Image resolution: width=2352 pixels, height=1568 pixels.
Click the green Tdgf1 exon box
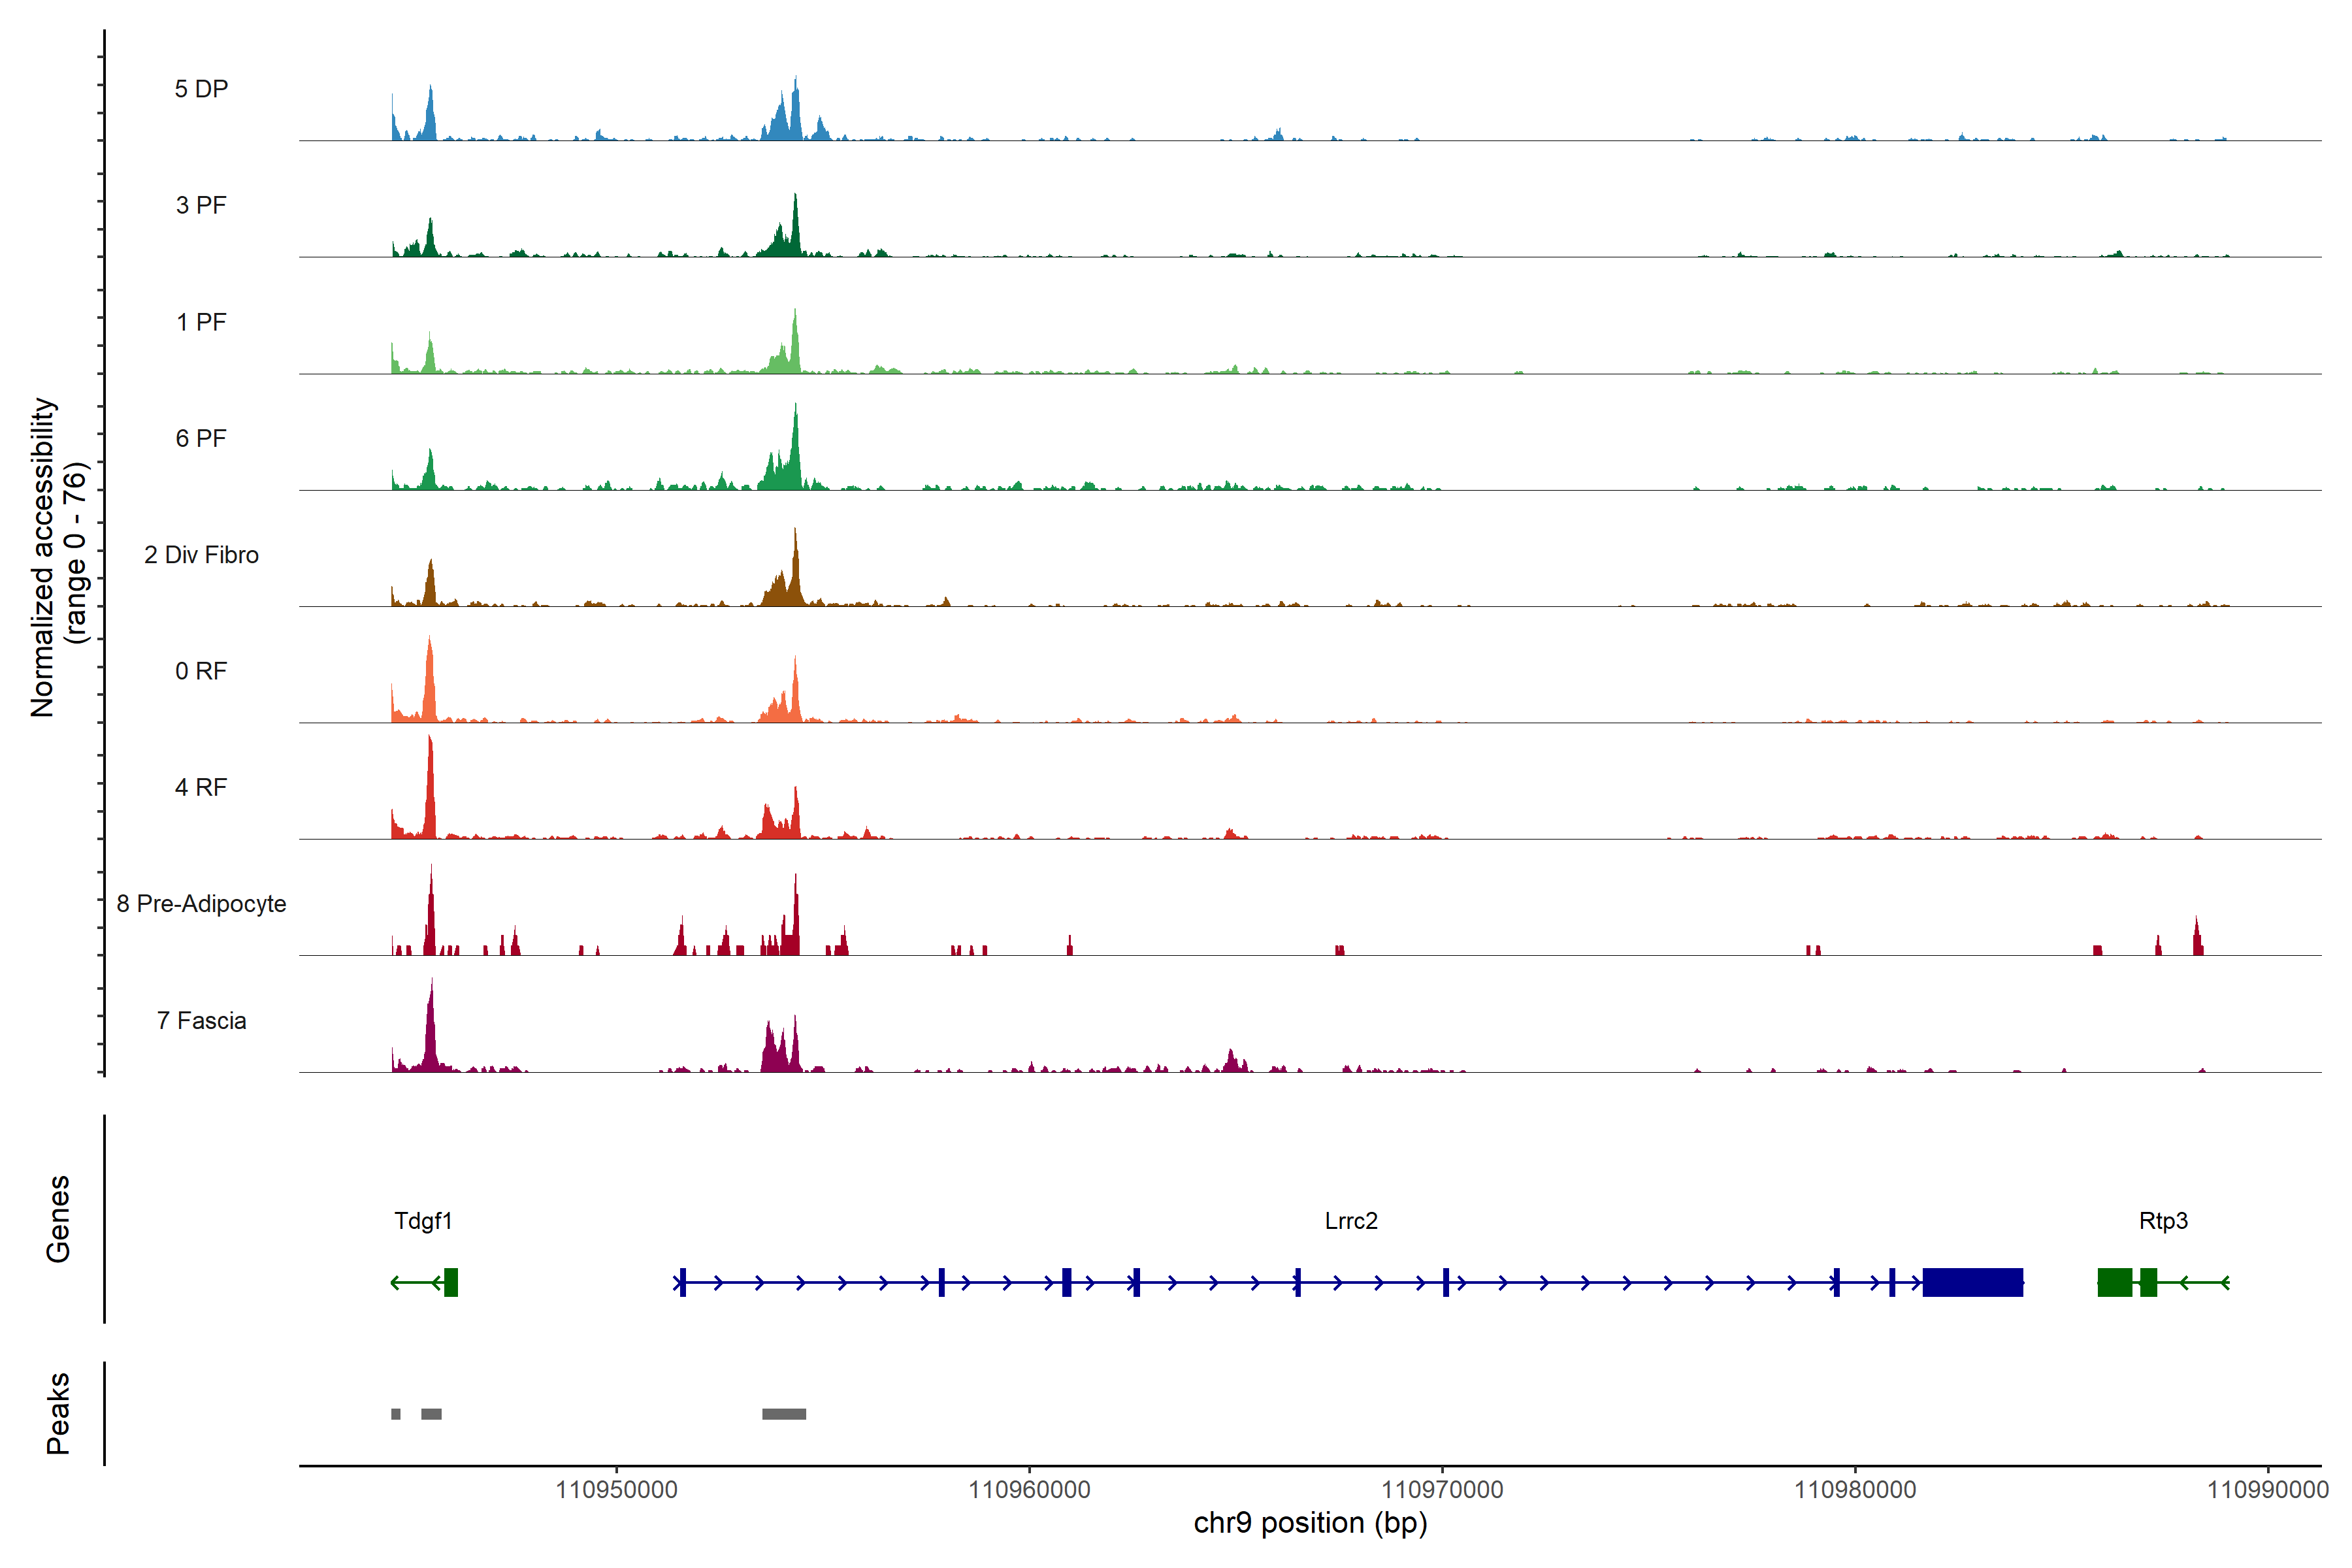[451, 1282]
